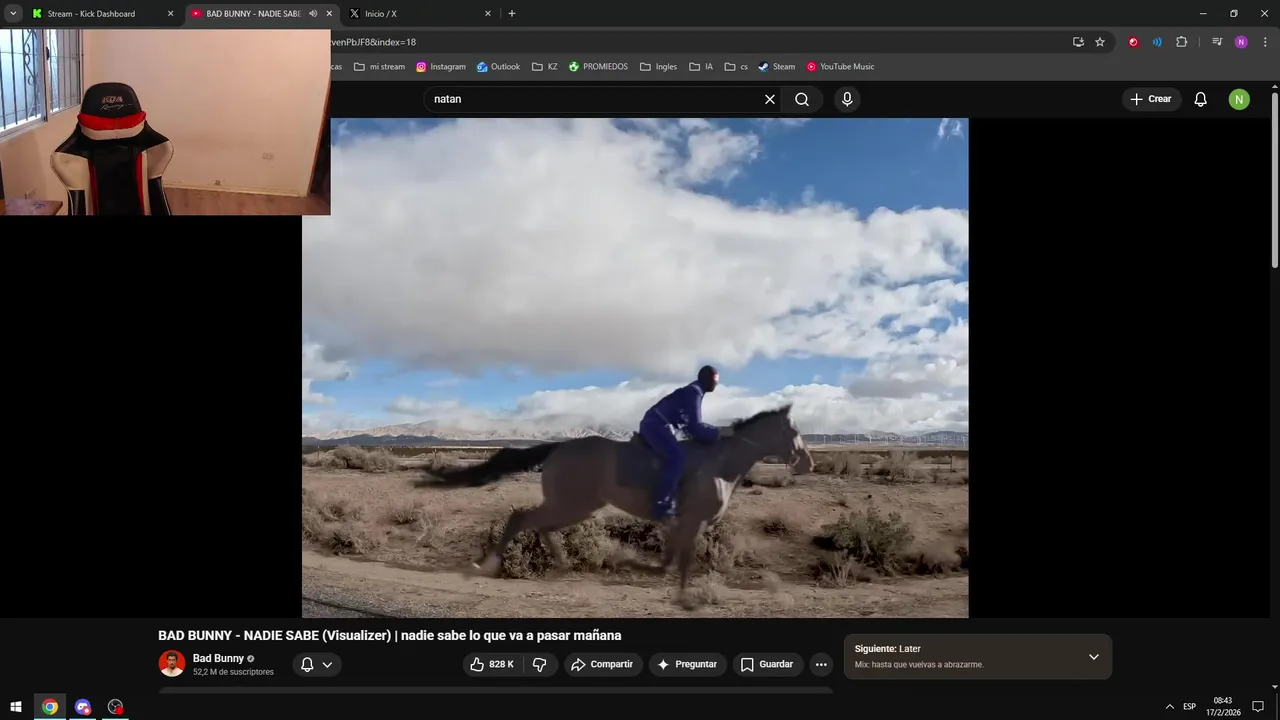Screen dimensions: 1280x720
Task: Open Chrome from the taskbar
Action: click(x=50, y=707)
